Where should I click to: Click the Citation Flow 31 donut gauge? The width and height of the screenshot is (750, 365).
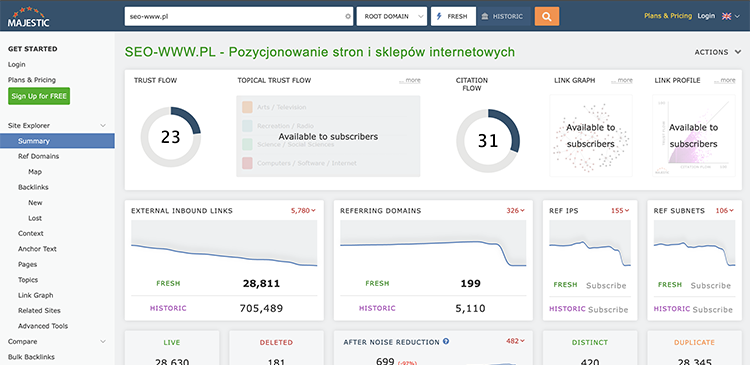click(488, 141)
